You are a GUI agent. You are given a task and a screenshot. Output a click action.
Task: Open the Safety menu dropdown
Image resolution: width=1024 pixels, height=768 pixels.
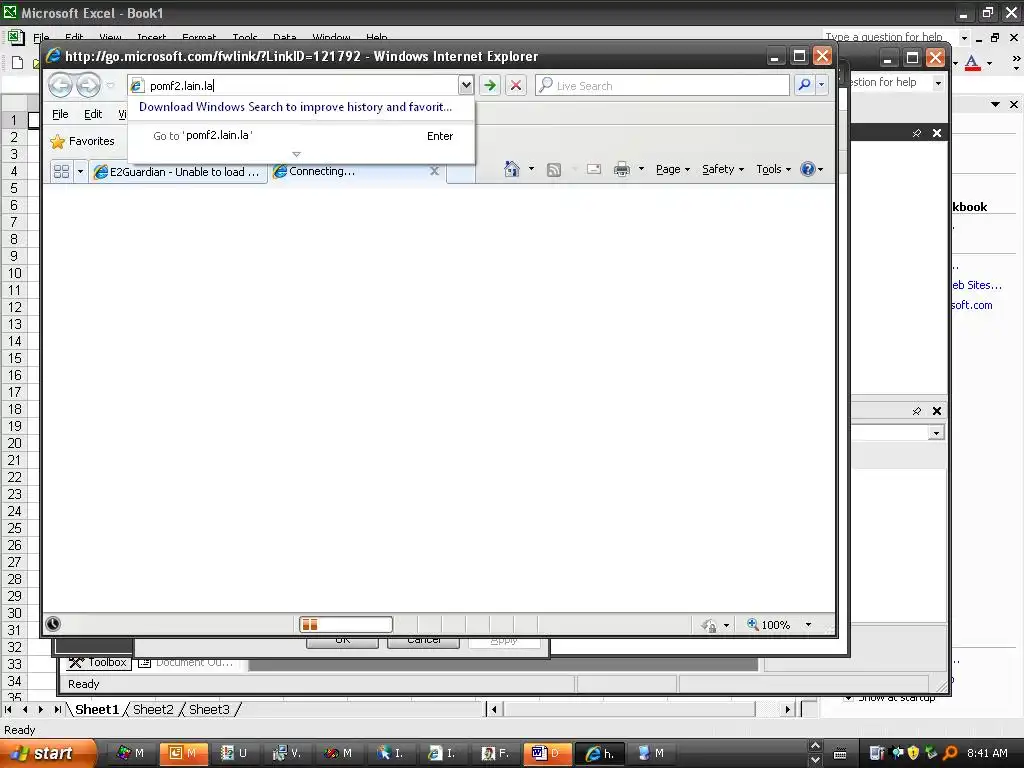(x=723, y=169)
